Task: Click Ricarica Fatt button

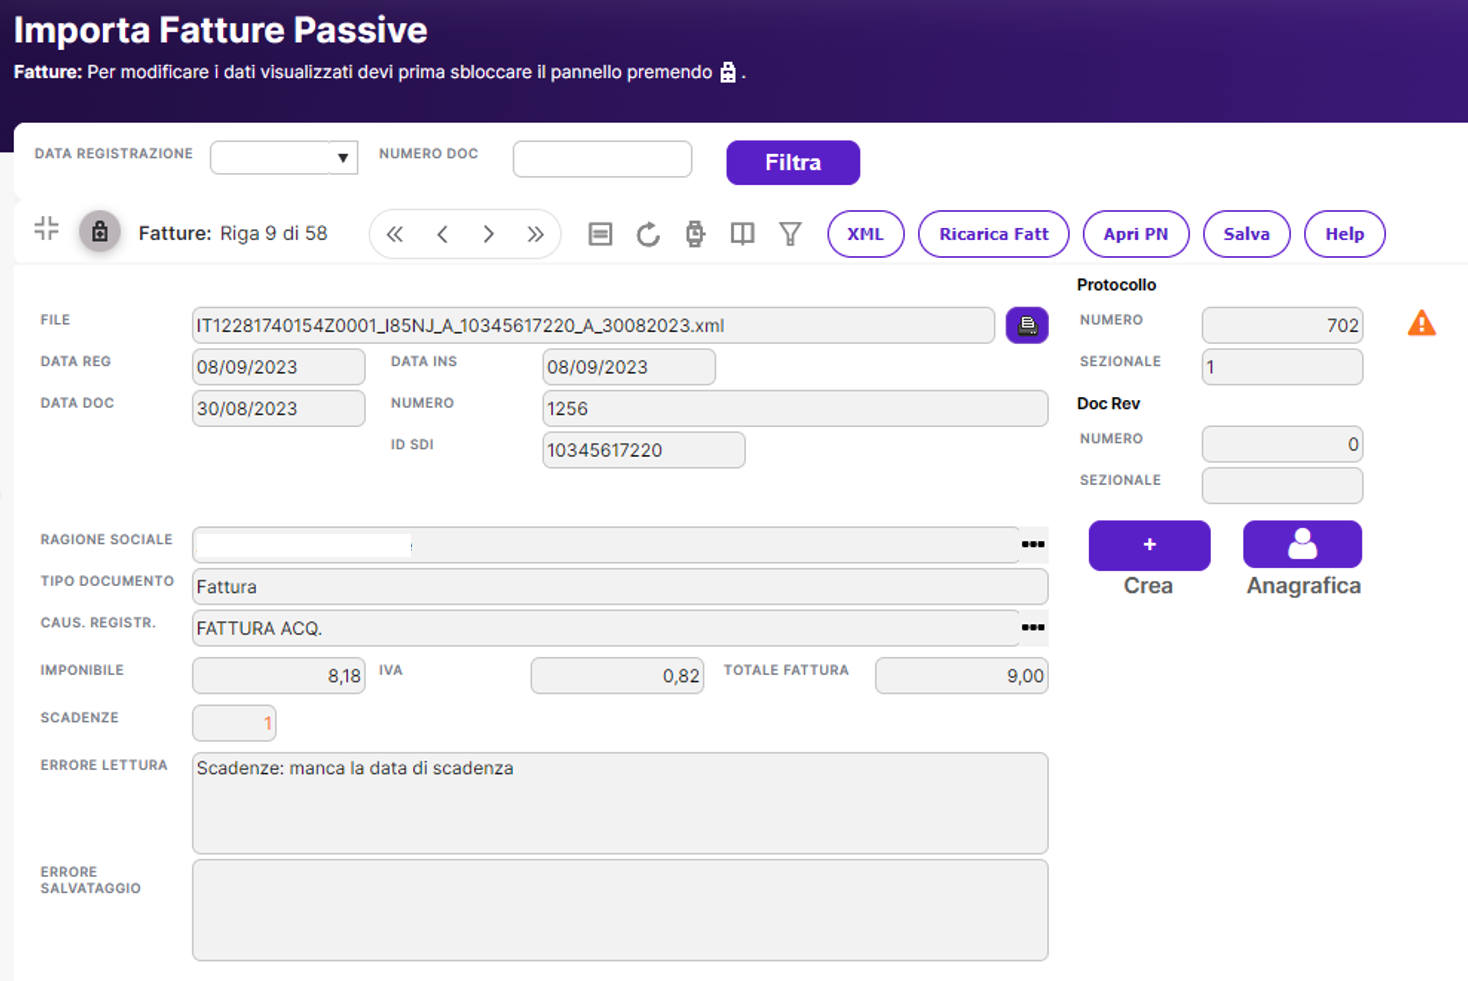Action: point(994,234)
